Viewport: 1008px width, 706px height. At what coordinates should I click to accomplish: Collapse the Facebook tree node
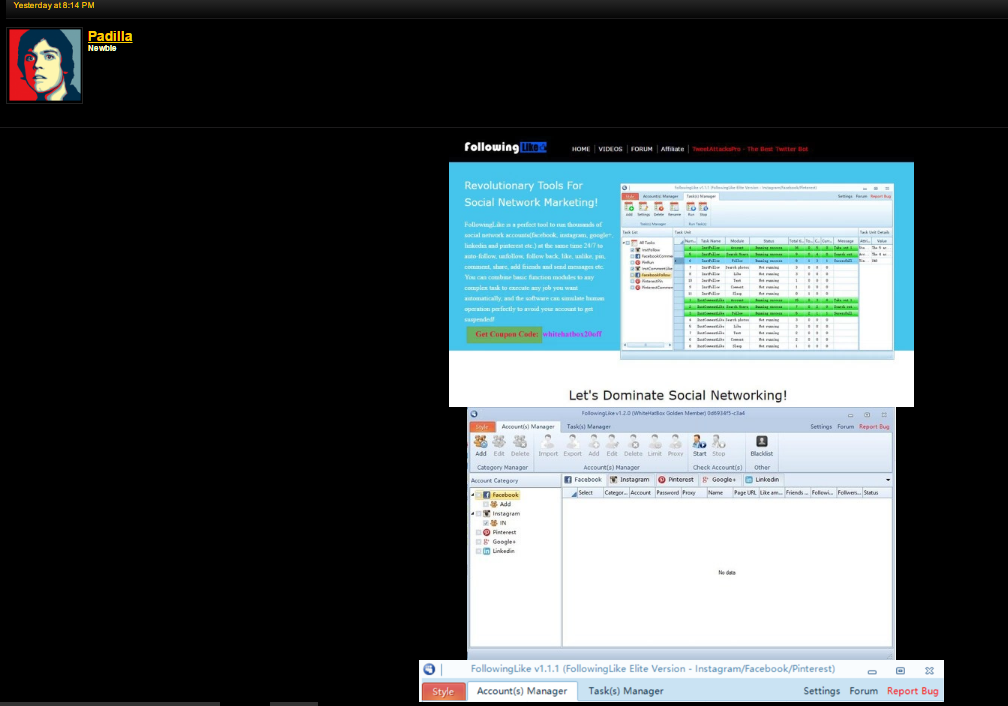click(x=472, y=495)
